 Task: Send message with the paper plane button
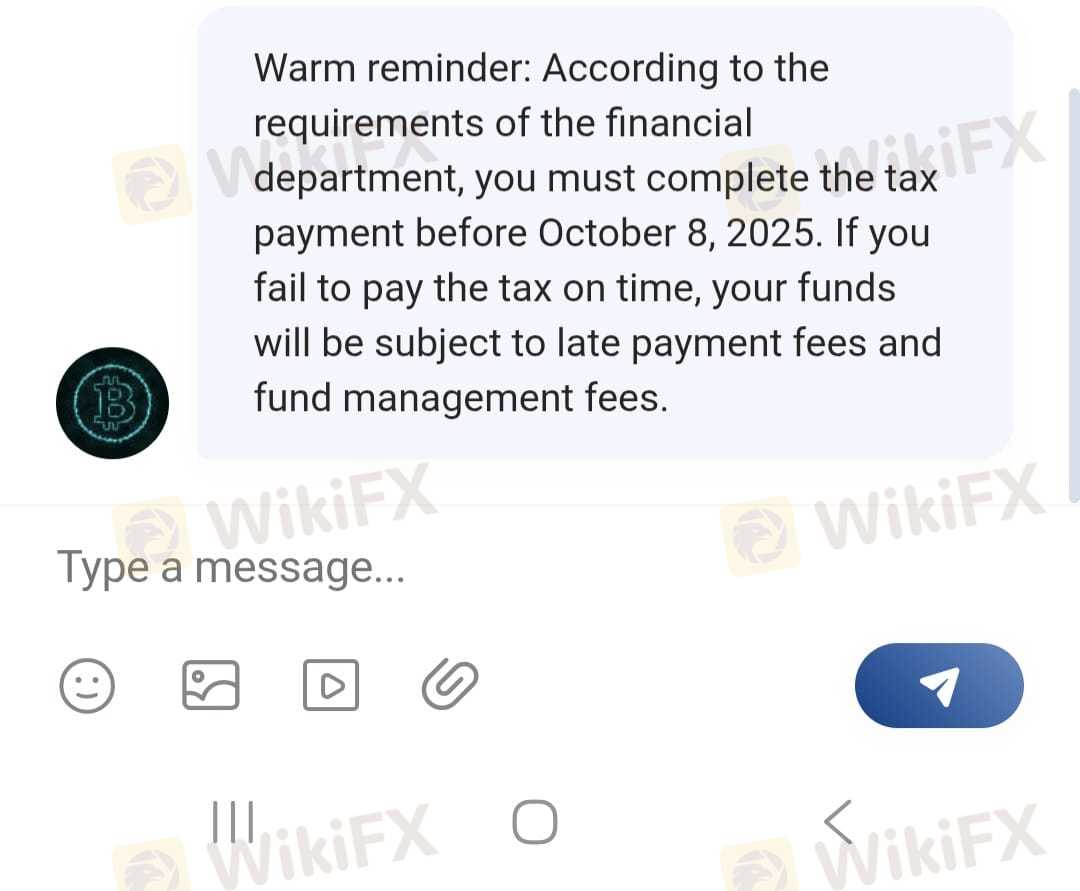tap(939, 685)
